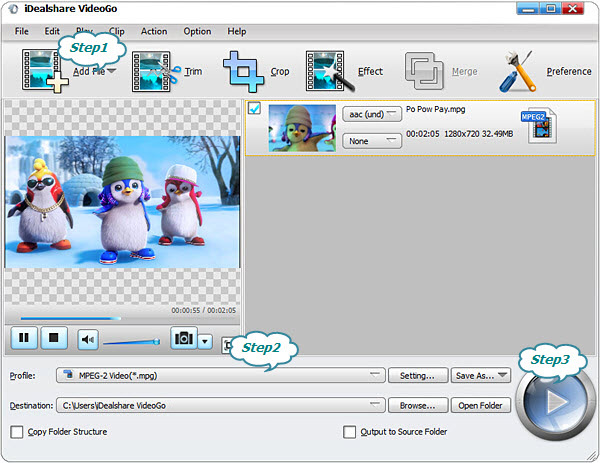Open the Help menu

coord(236,31)
